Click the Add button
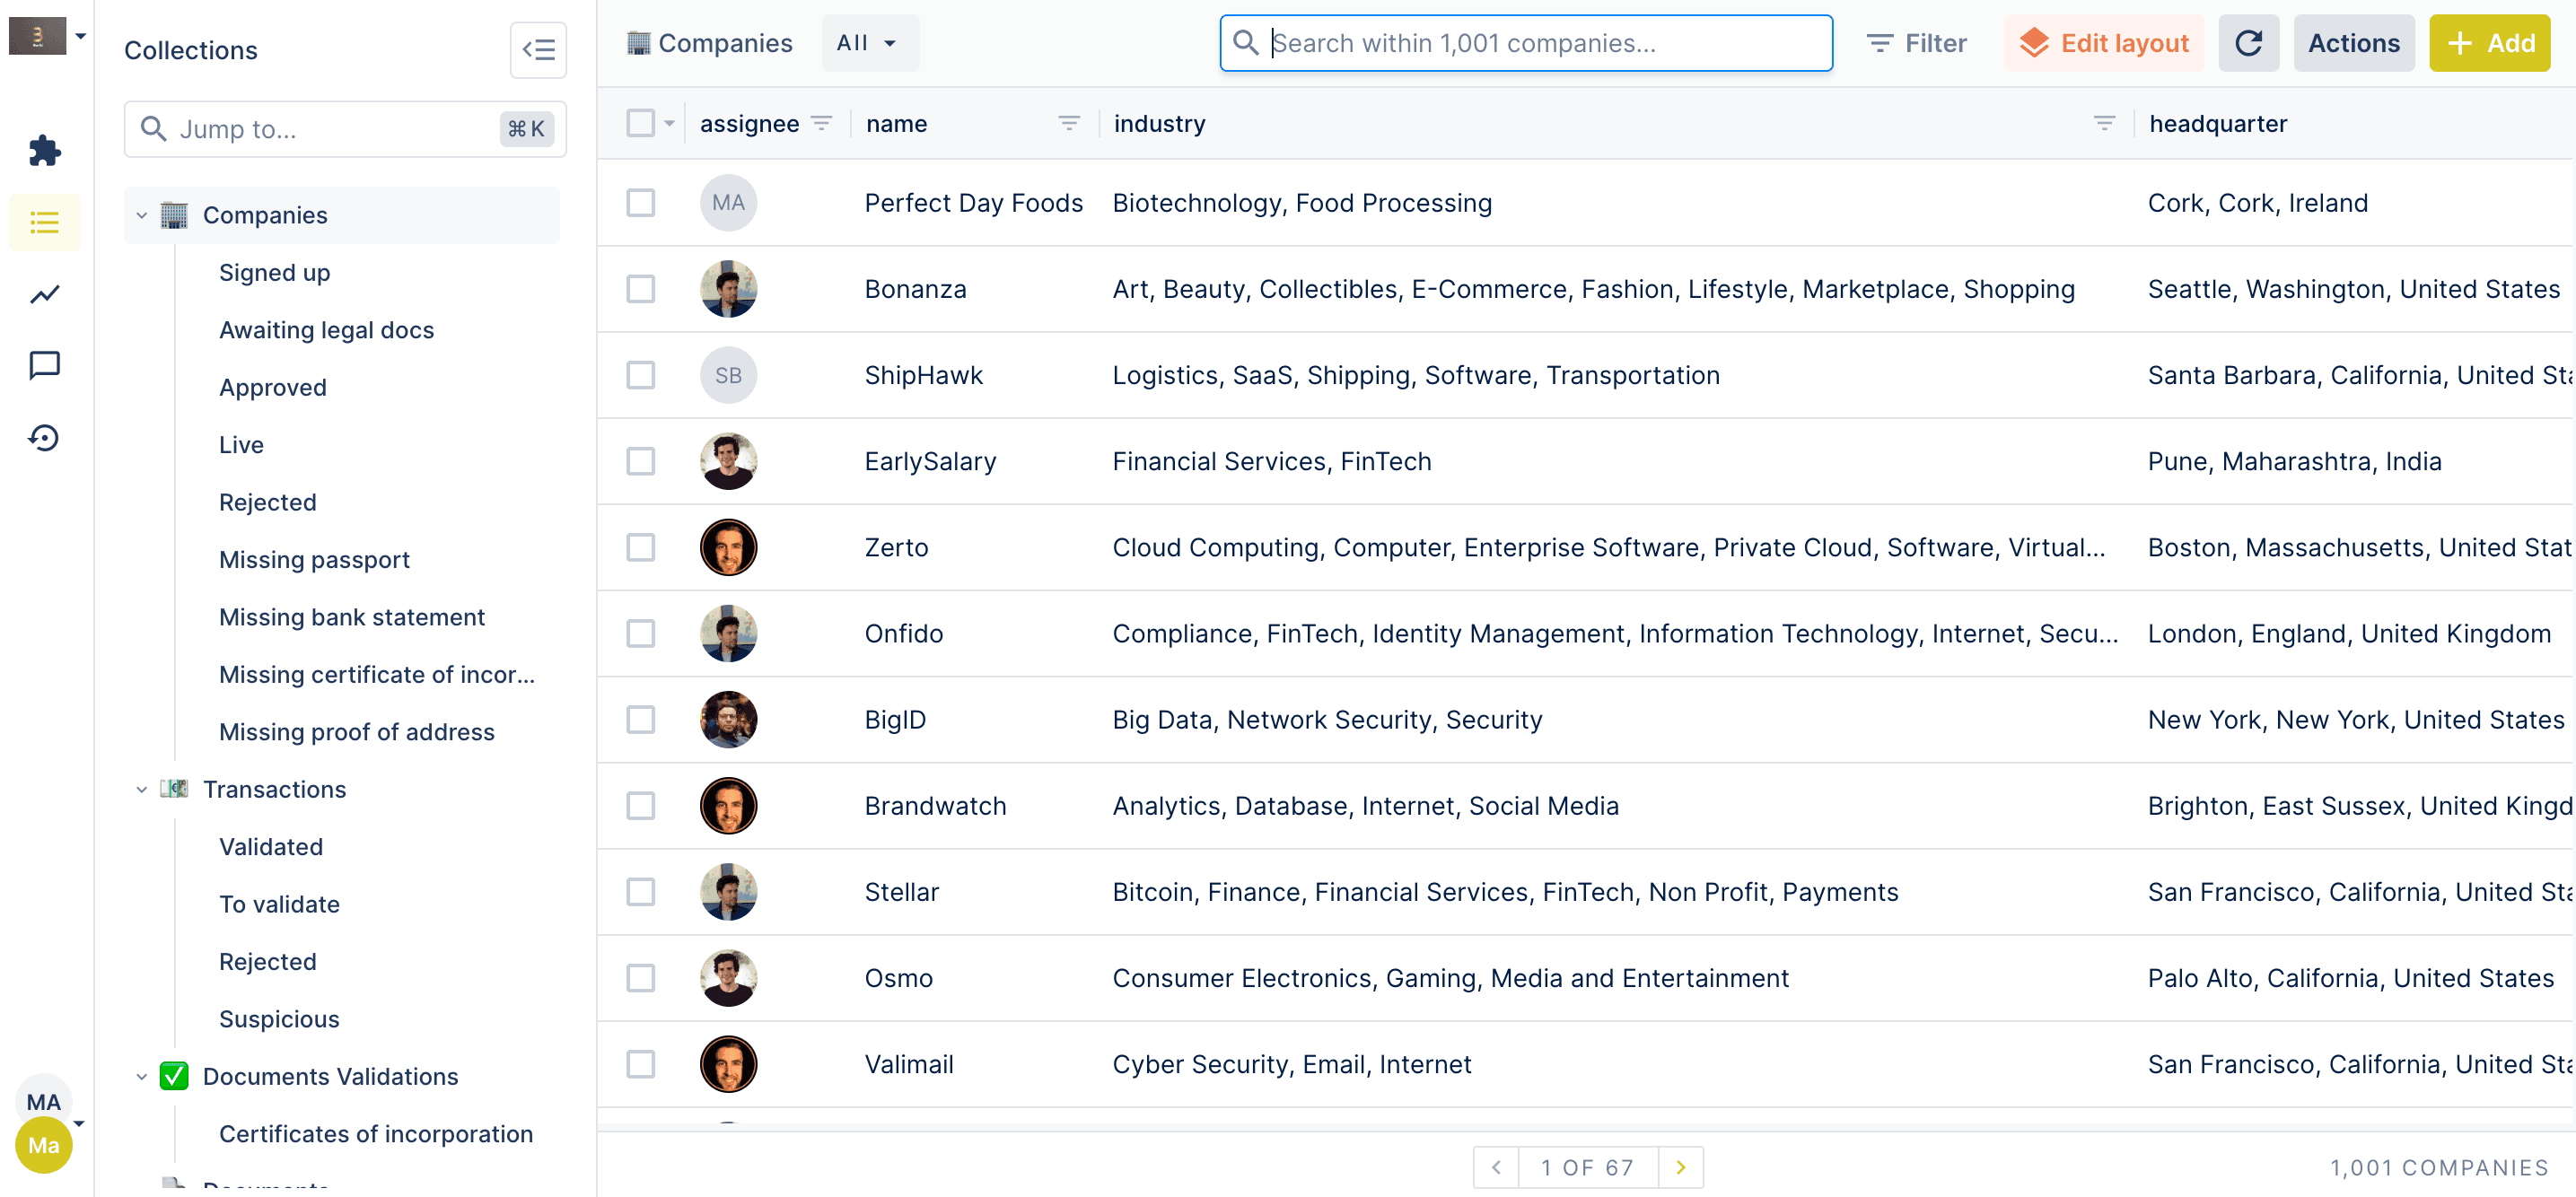The height and width of the screenshot is (1197, 2576). (2489, 43)
